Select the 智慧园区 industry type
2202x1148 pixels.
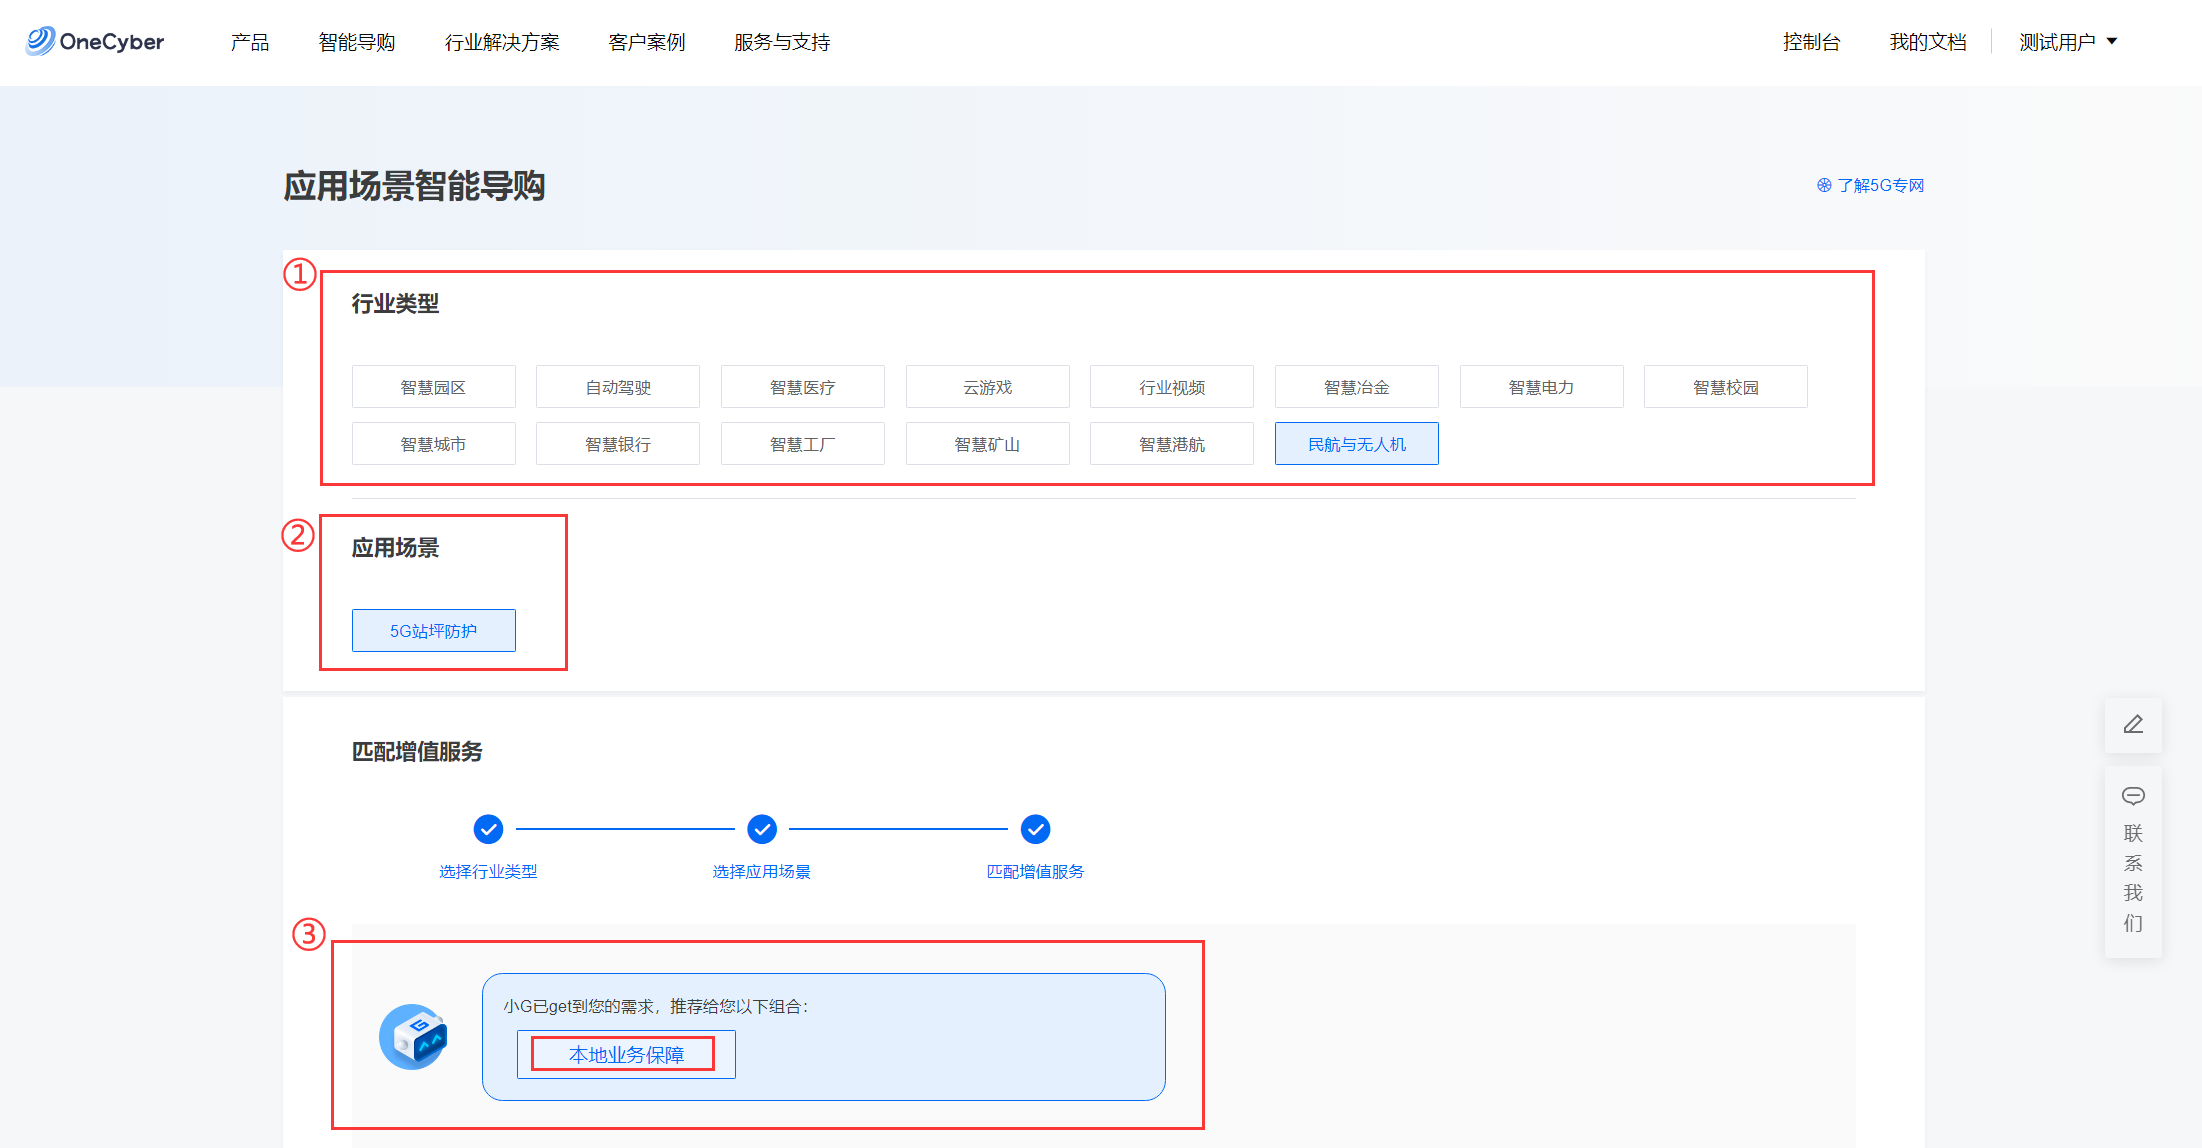tap(433, 387)
